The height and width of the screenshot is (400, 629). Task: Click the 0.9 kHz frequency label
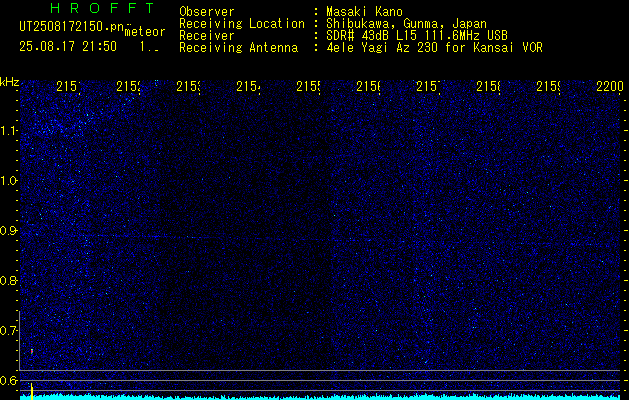(9, 231)
